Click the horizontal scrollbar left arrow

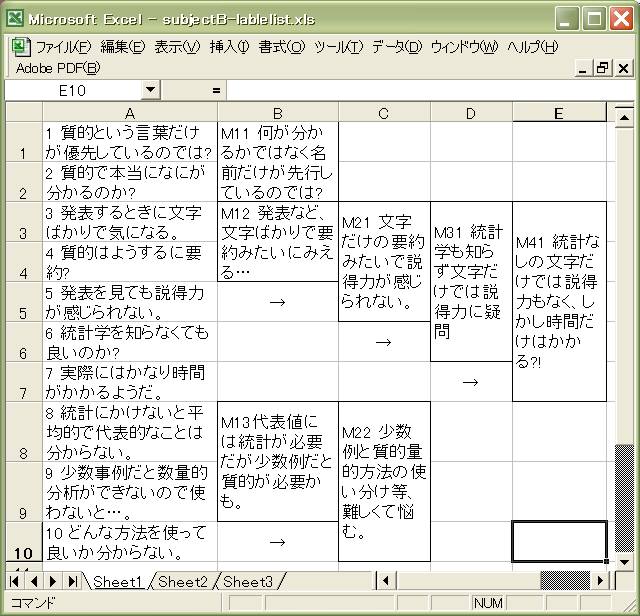click(385, 580)
